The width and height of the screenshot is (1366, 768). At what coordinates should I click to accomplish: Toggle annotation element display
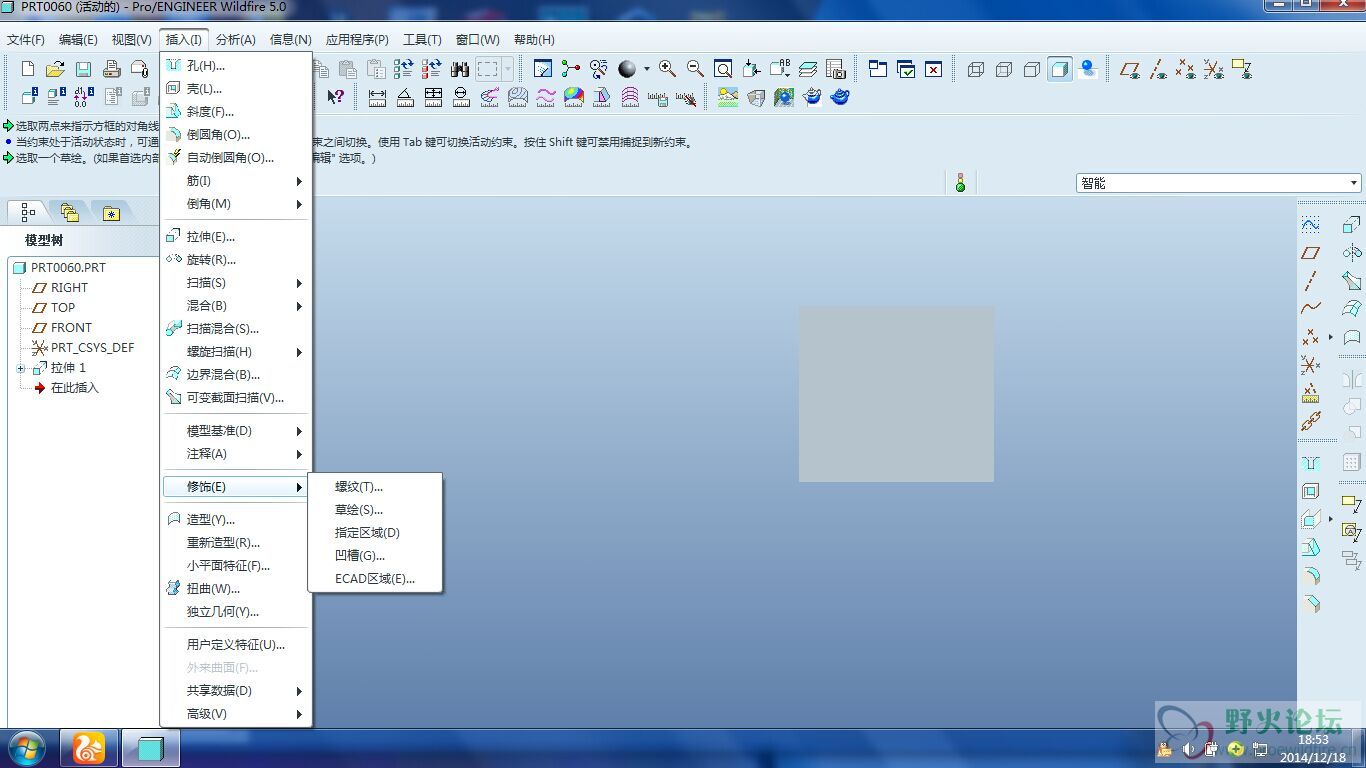tap(1242, 69)
